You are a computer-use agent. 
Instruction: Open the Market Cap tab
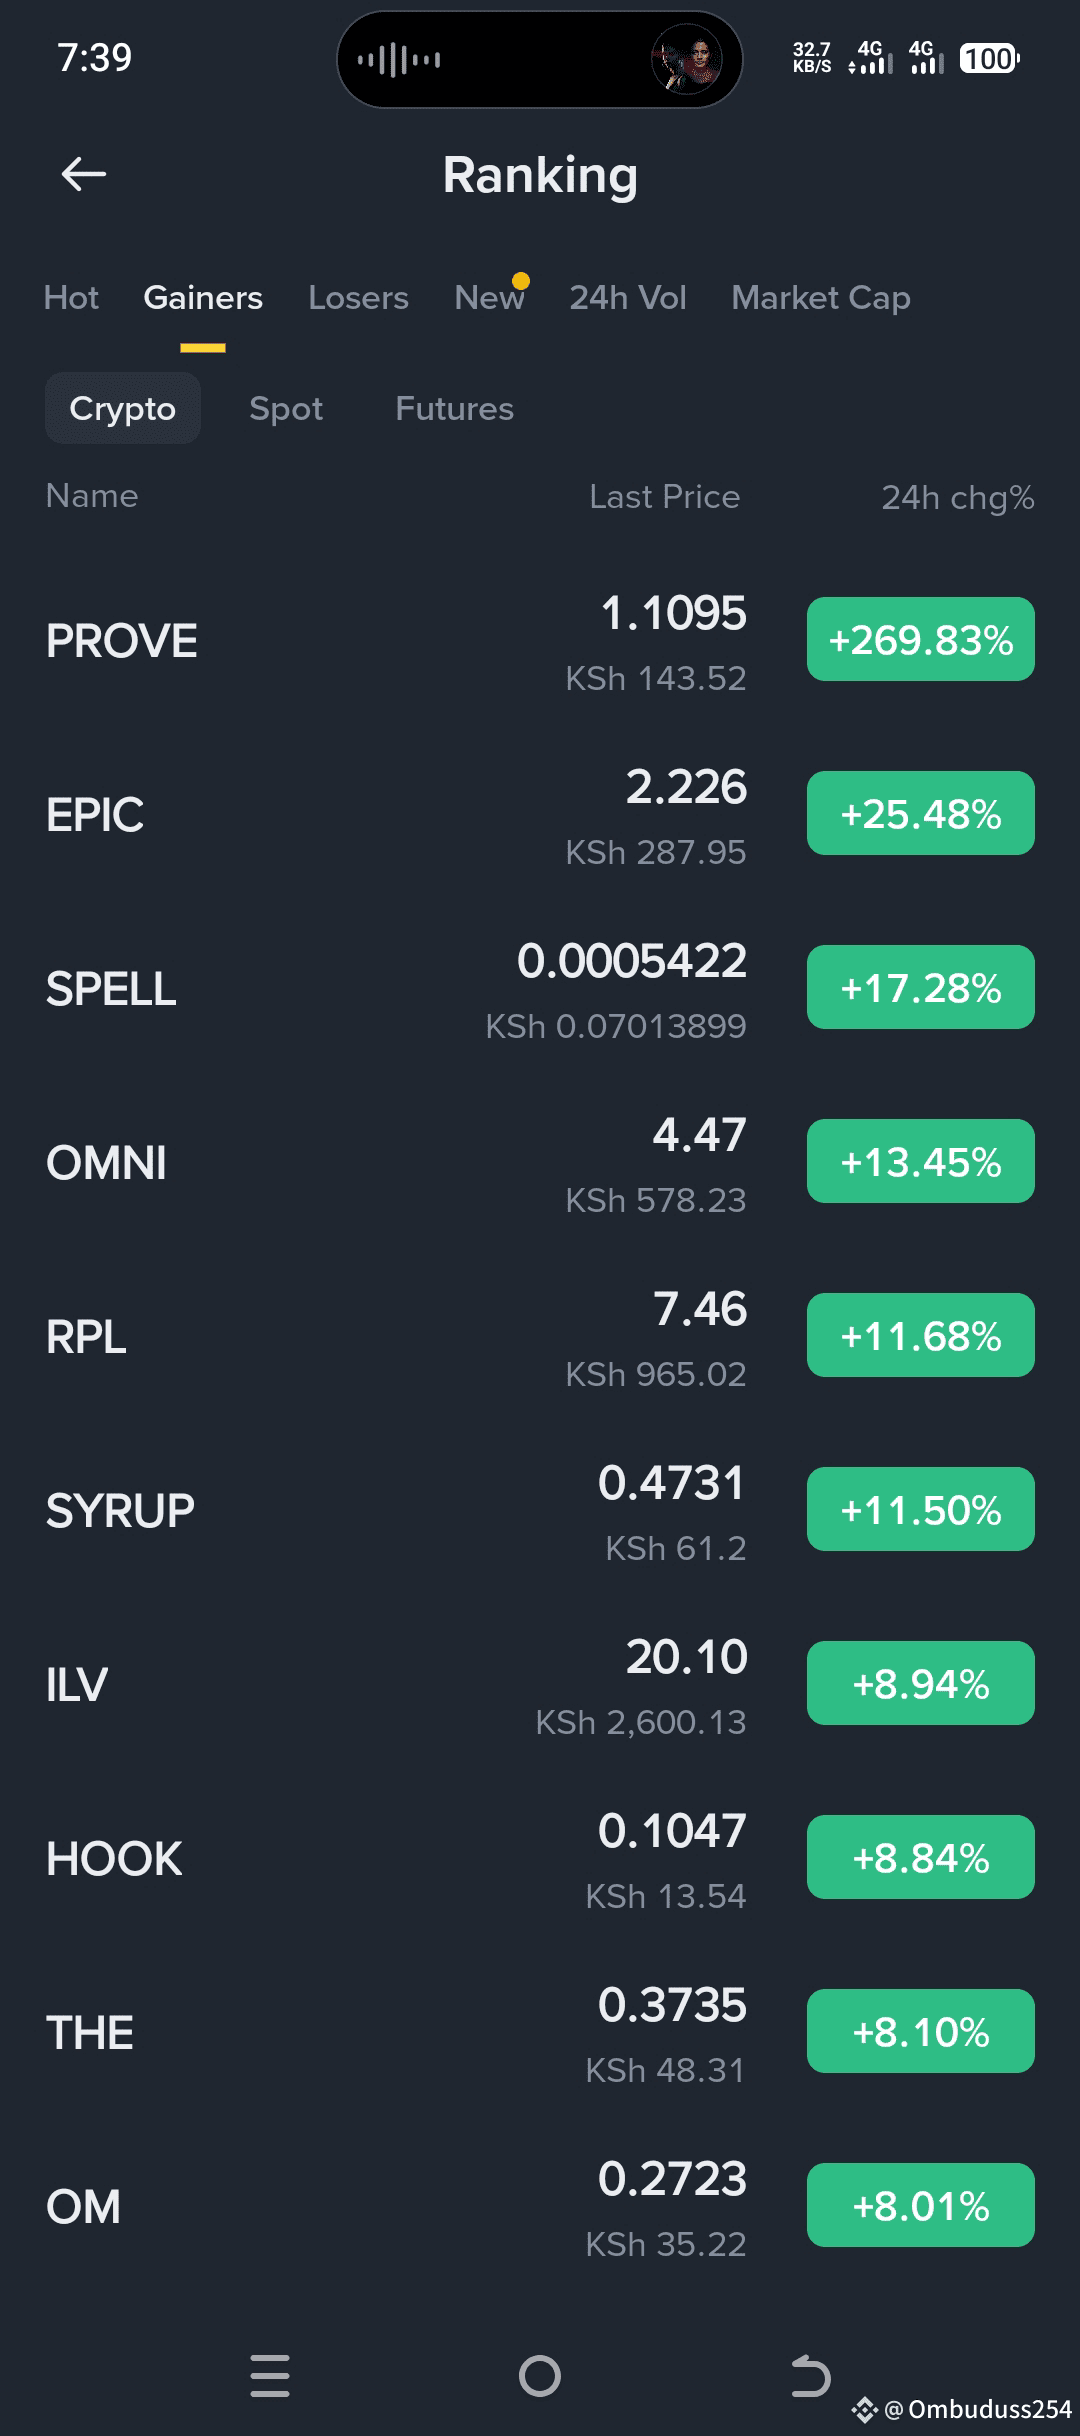click(821, 298)
